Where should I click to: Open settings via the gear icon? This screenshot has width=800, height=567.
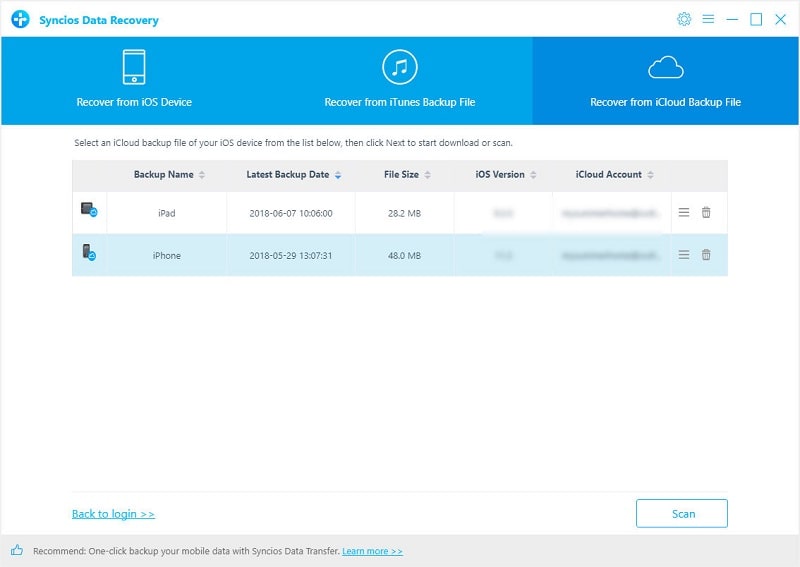point(684,19)
